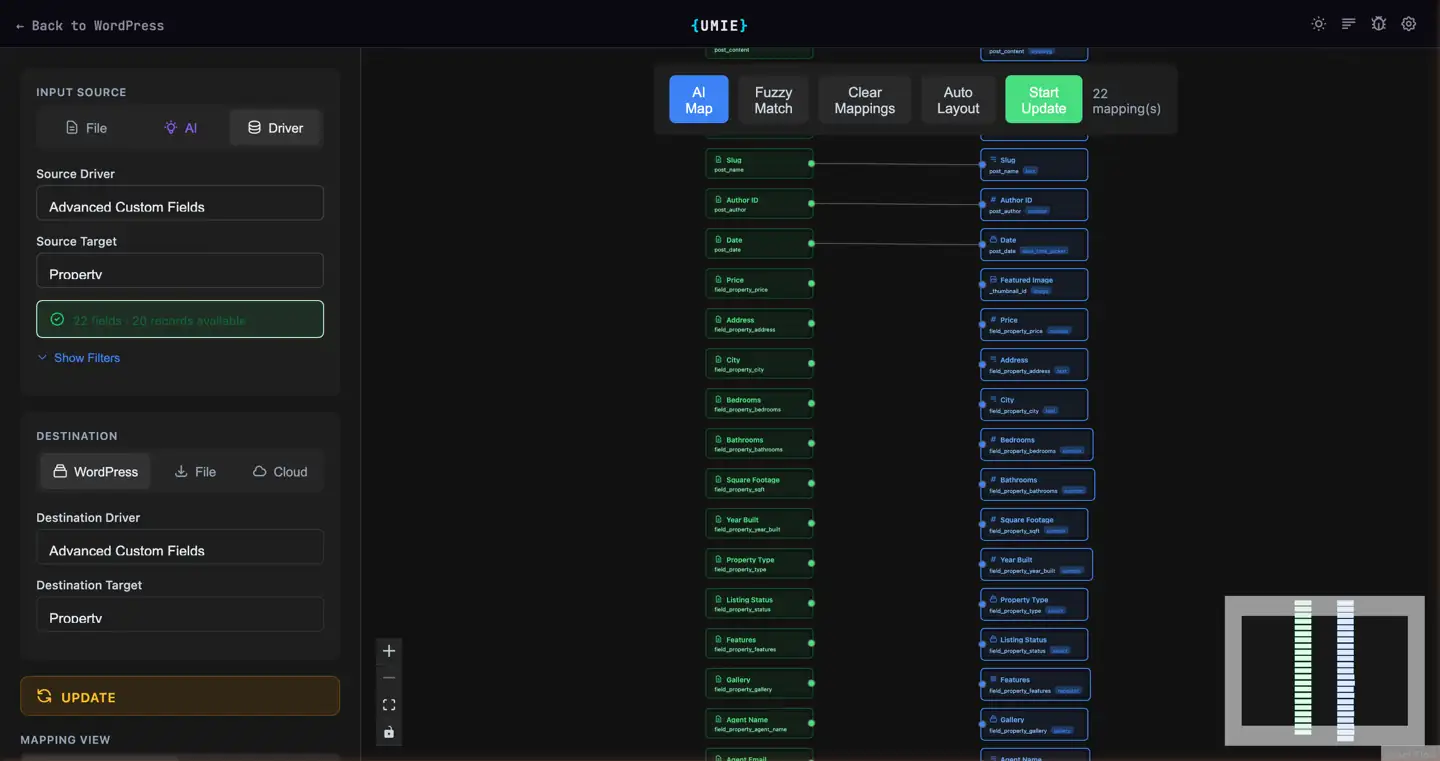The height and width of the screenshot is (761, 1440).
Task: Select source Agent Name node
Action: point(759,724)
